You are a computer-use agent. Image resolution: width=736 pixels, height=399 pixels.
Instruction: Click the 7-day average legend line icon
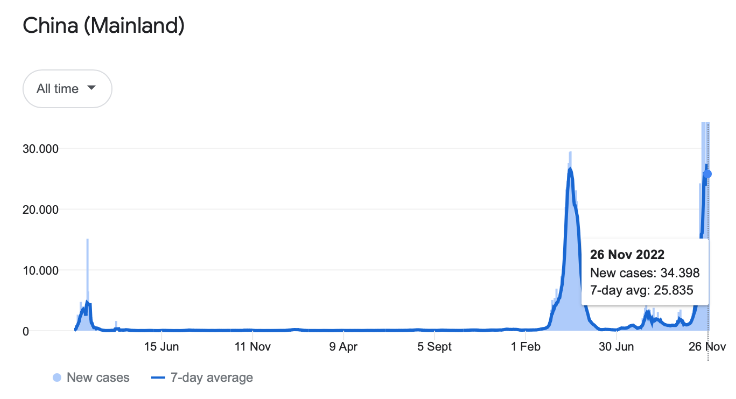click(x=158, y=378)
